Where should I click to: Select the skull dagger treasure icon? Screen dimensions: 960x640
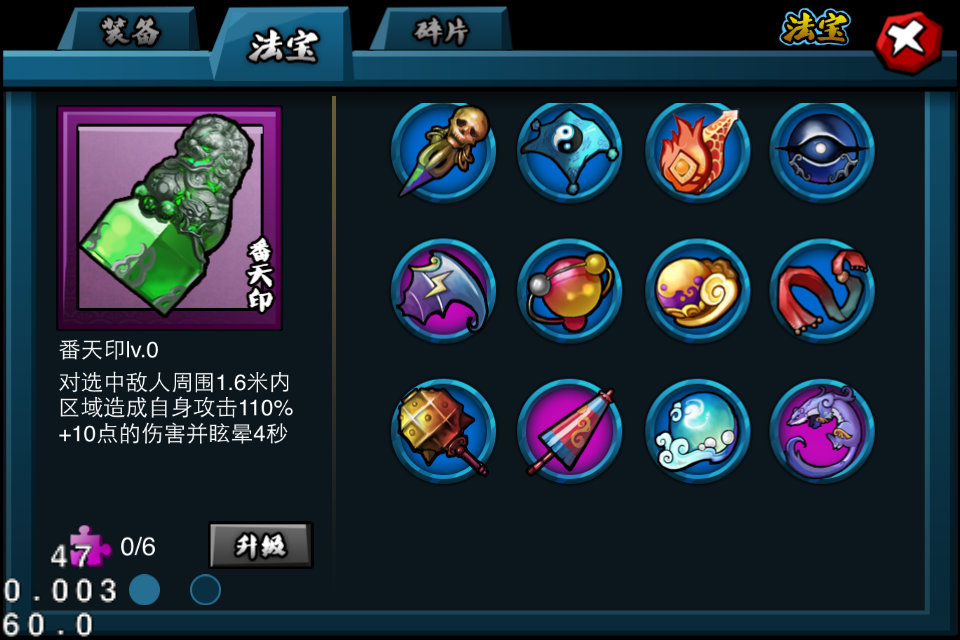[443, 152]
